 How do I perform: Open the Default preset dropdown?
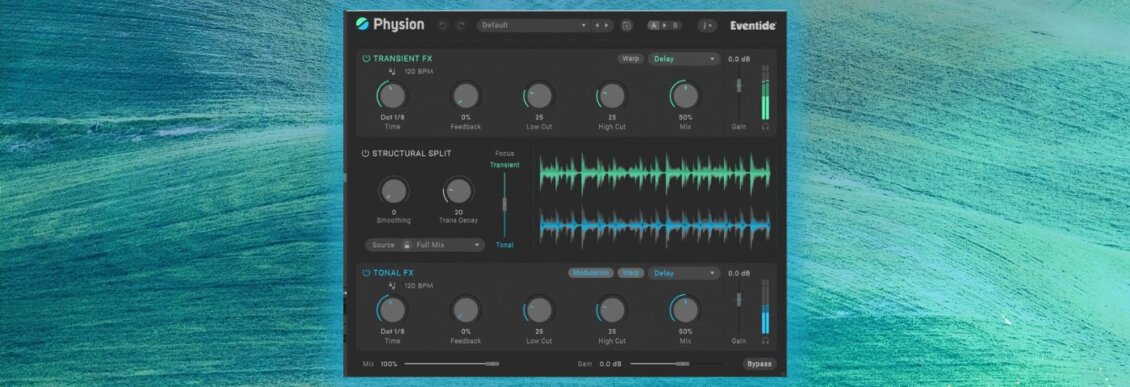coord(533,25)
